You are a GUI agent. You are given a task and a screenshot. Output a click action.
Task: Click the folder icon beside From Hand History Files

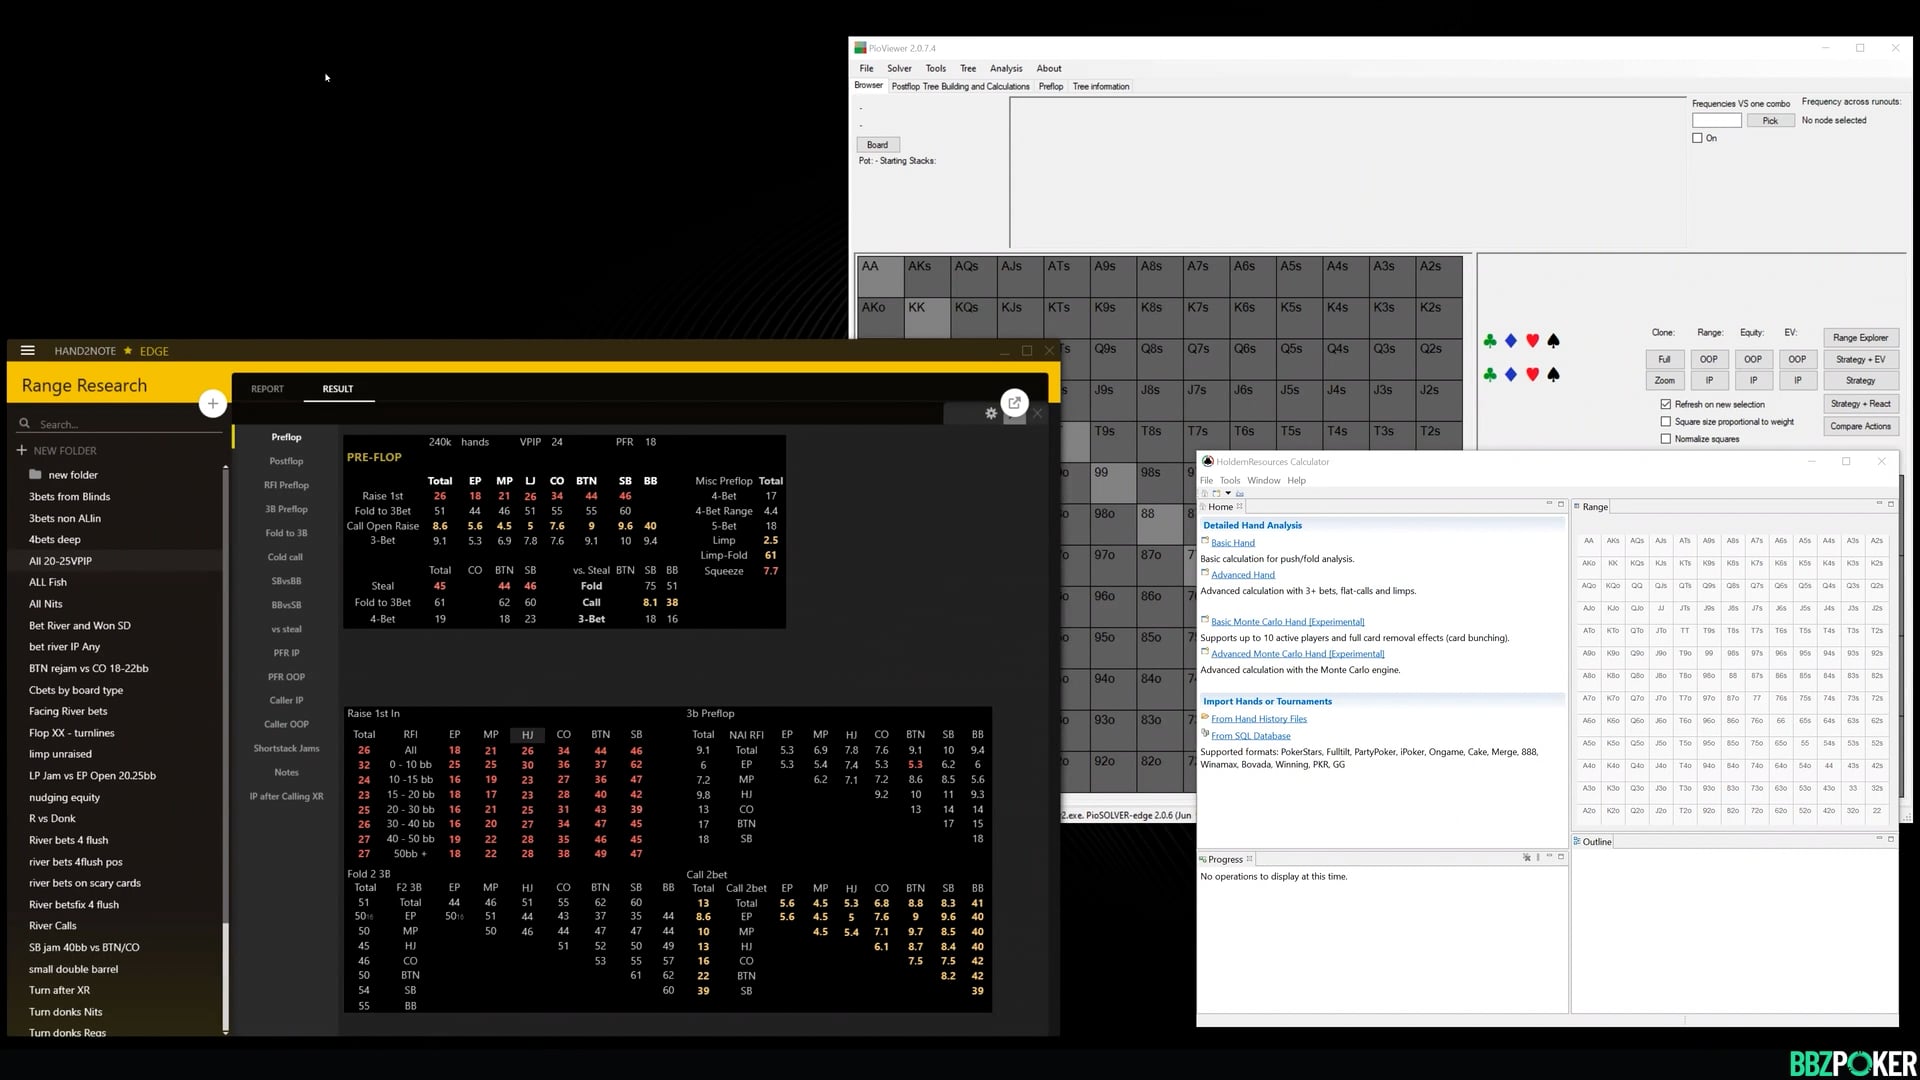[x=1205, y=718]
